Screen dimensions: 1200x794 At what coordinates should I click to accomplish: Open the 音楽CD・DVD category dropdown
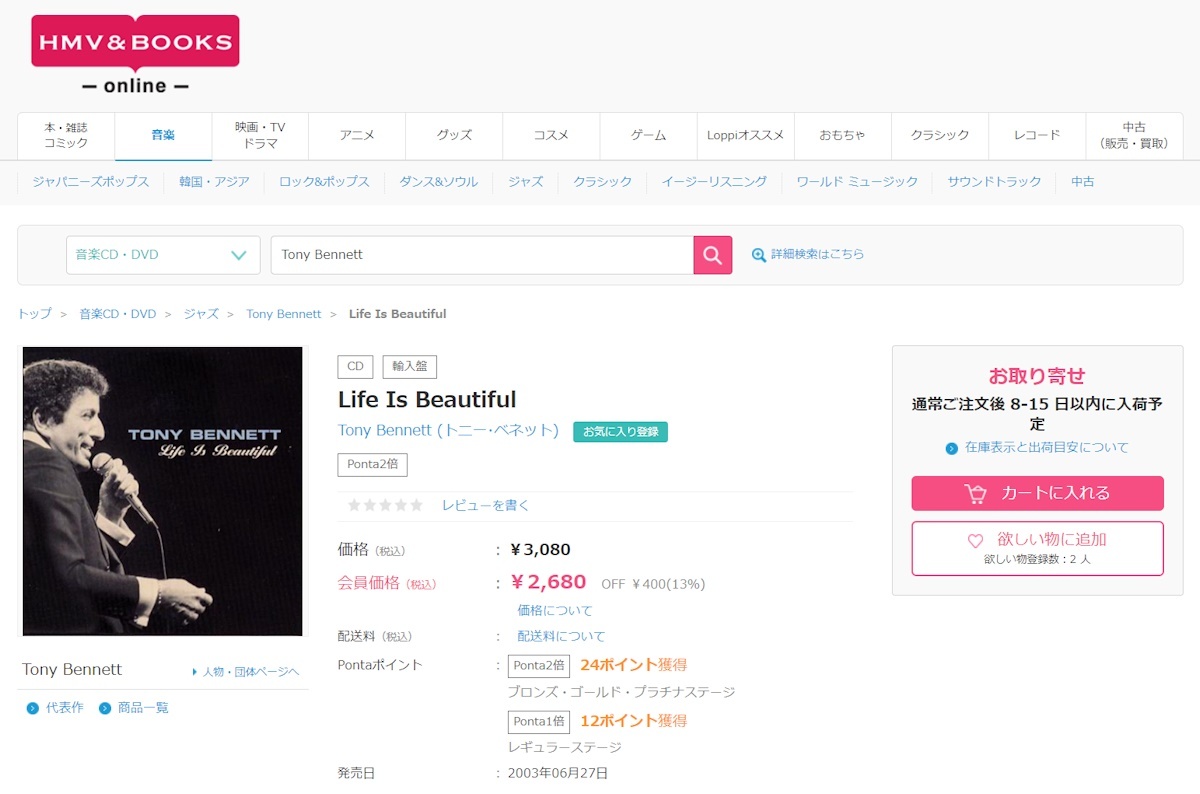point(162,255)
